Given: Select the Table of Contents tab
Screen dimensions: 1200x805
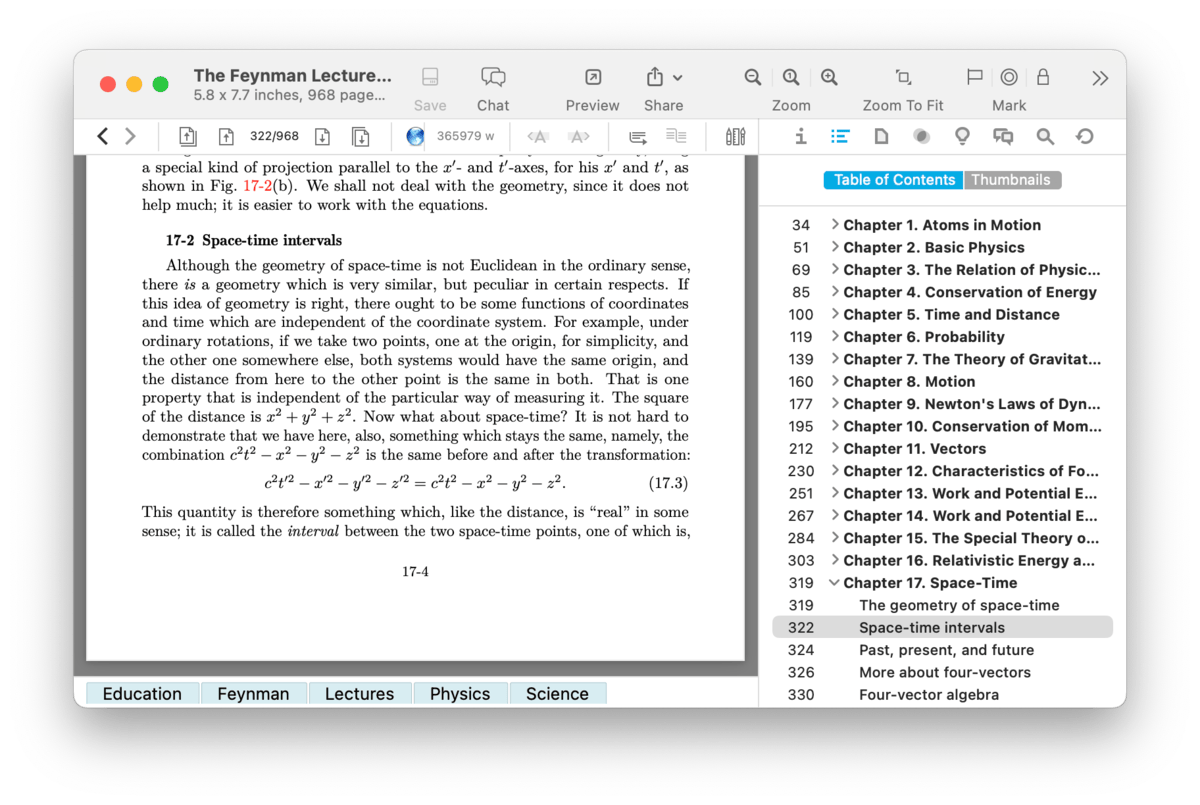Looking at the screenshot, I should click(894, 180).
